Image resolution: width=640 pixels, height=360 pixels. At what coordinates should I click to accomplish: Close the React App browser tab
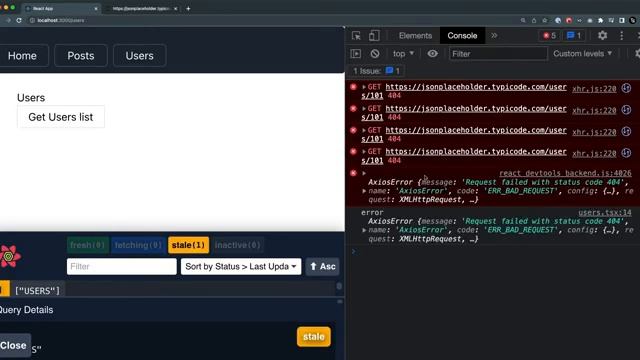(x=96, y=8)
